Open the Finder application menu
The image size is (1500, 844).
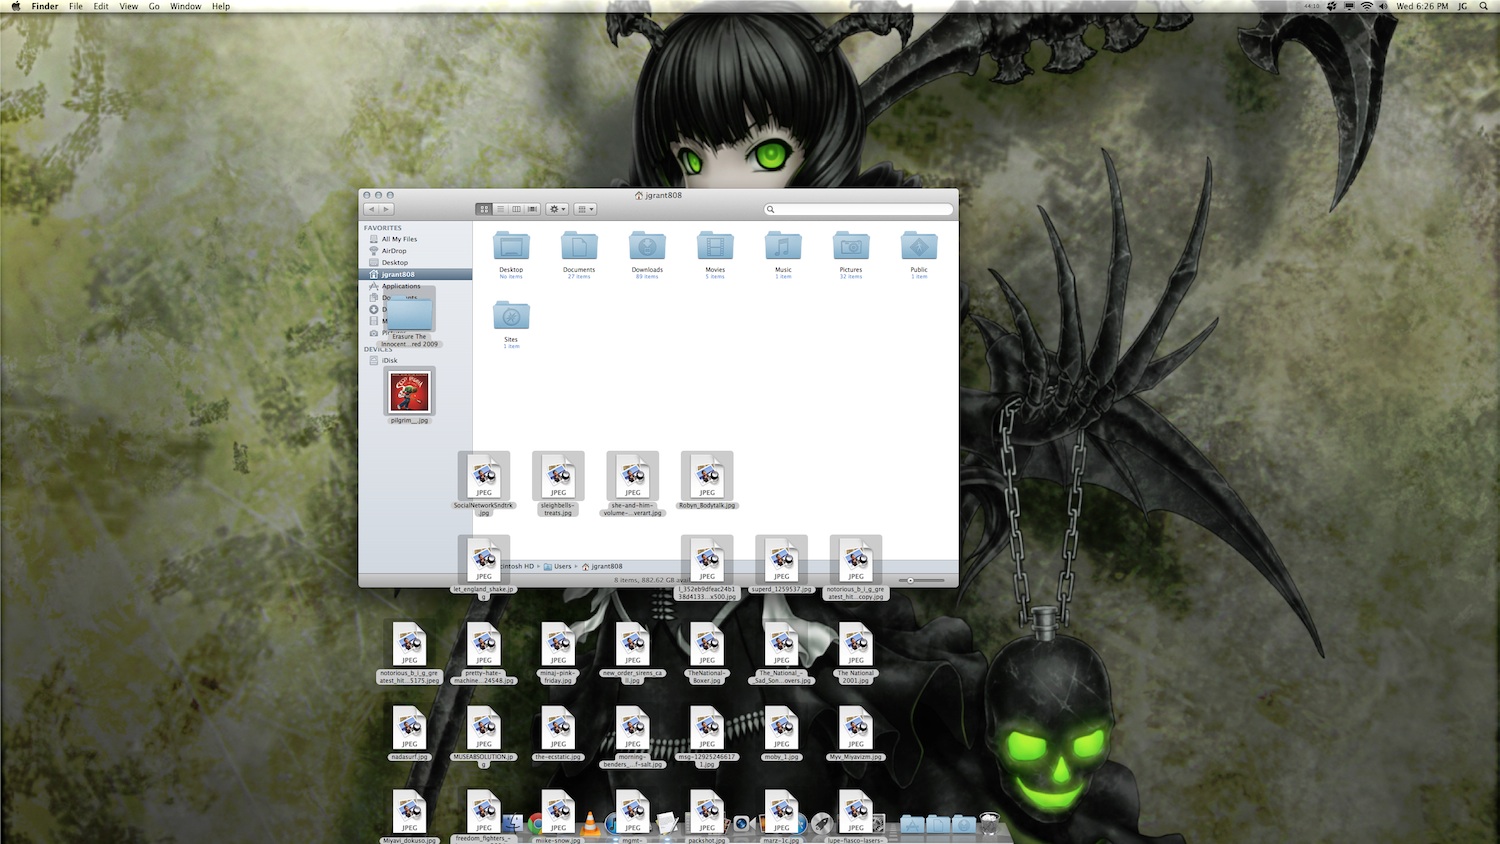pos(45,6)
